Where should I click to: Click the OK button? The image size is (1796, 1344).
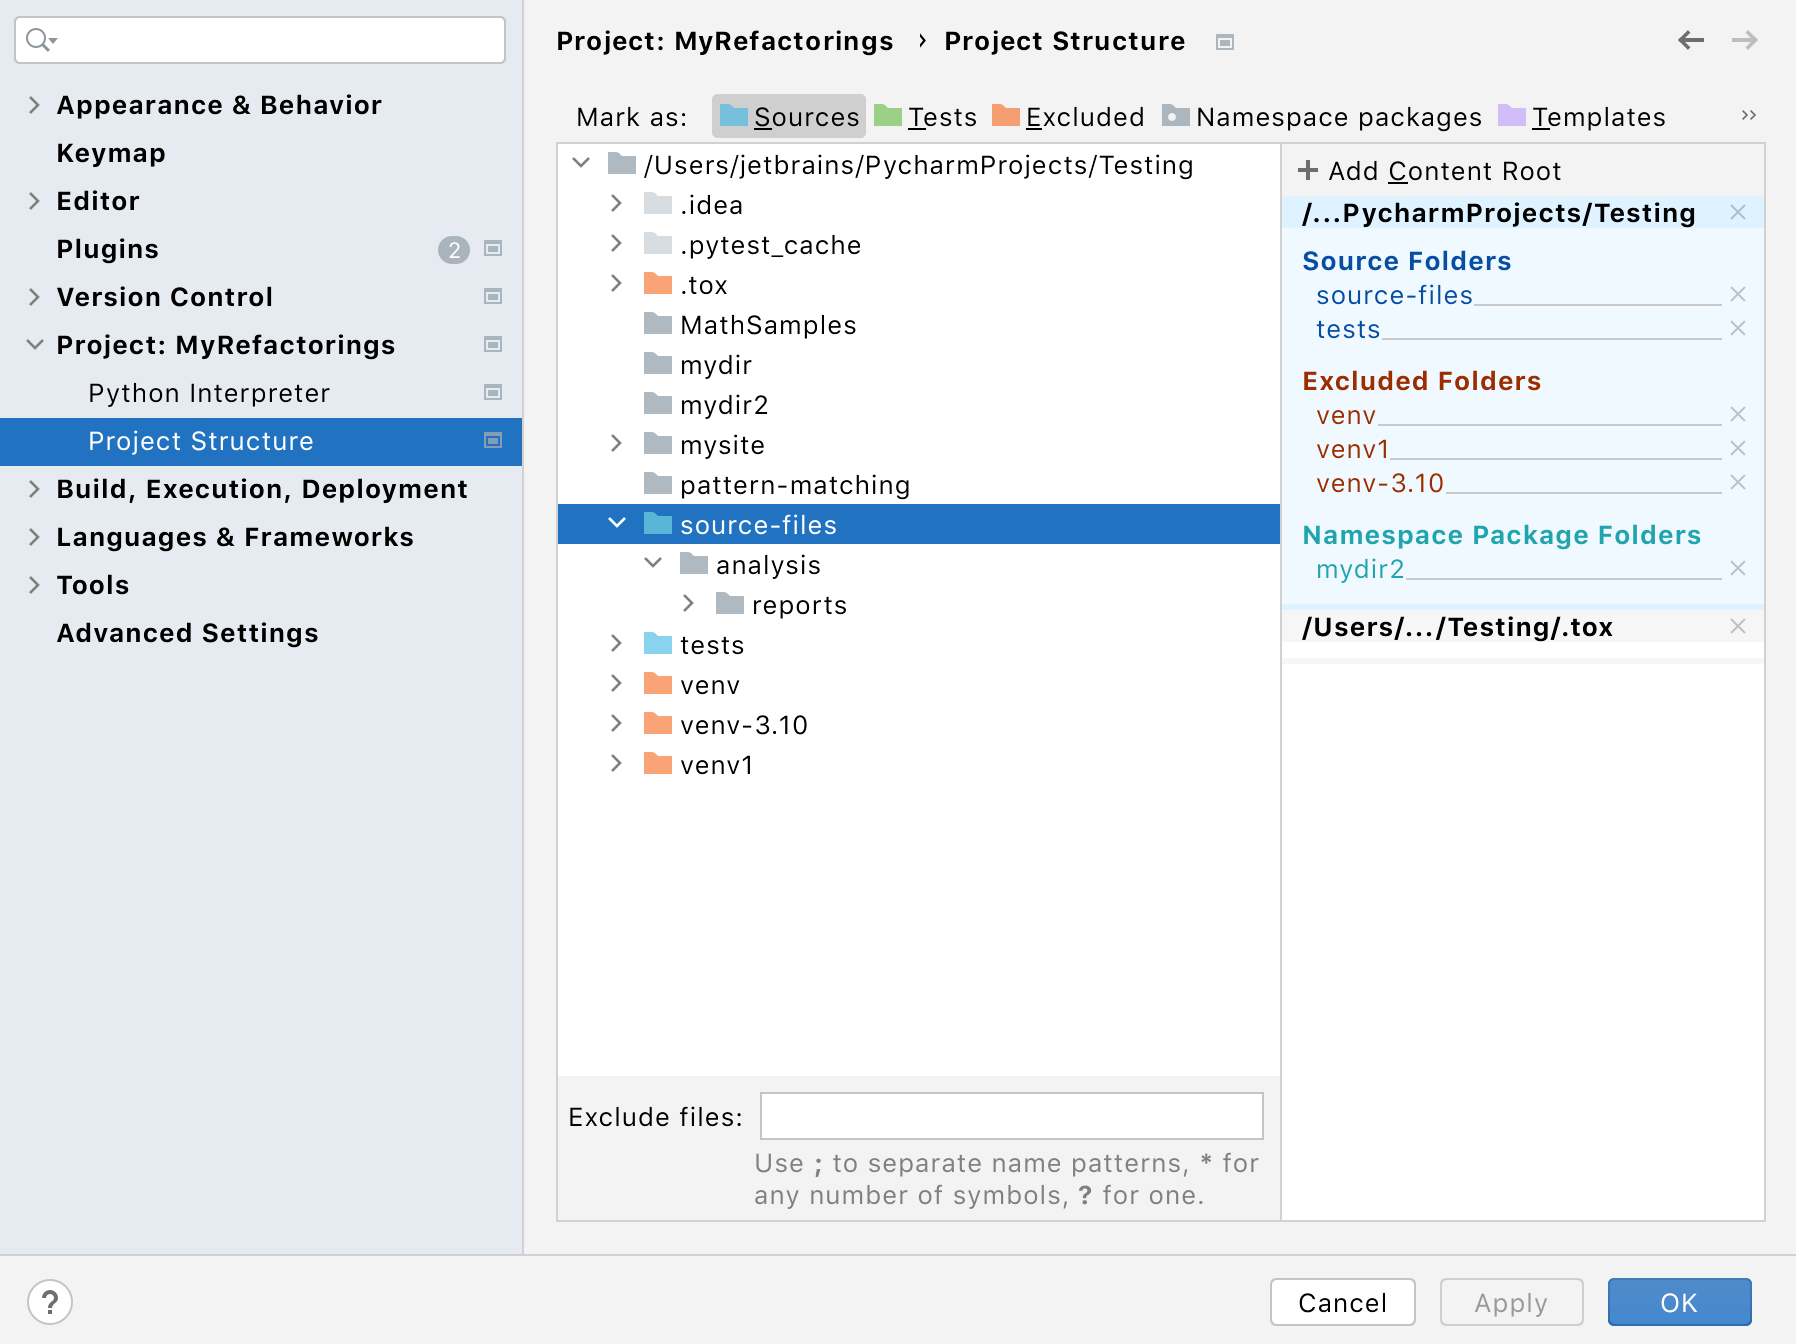[x=1678, y=1302]
